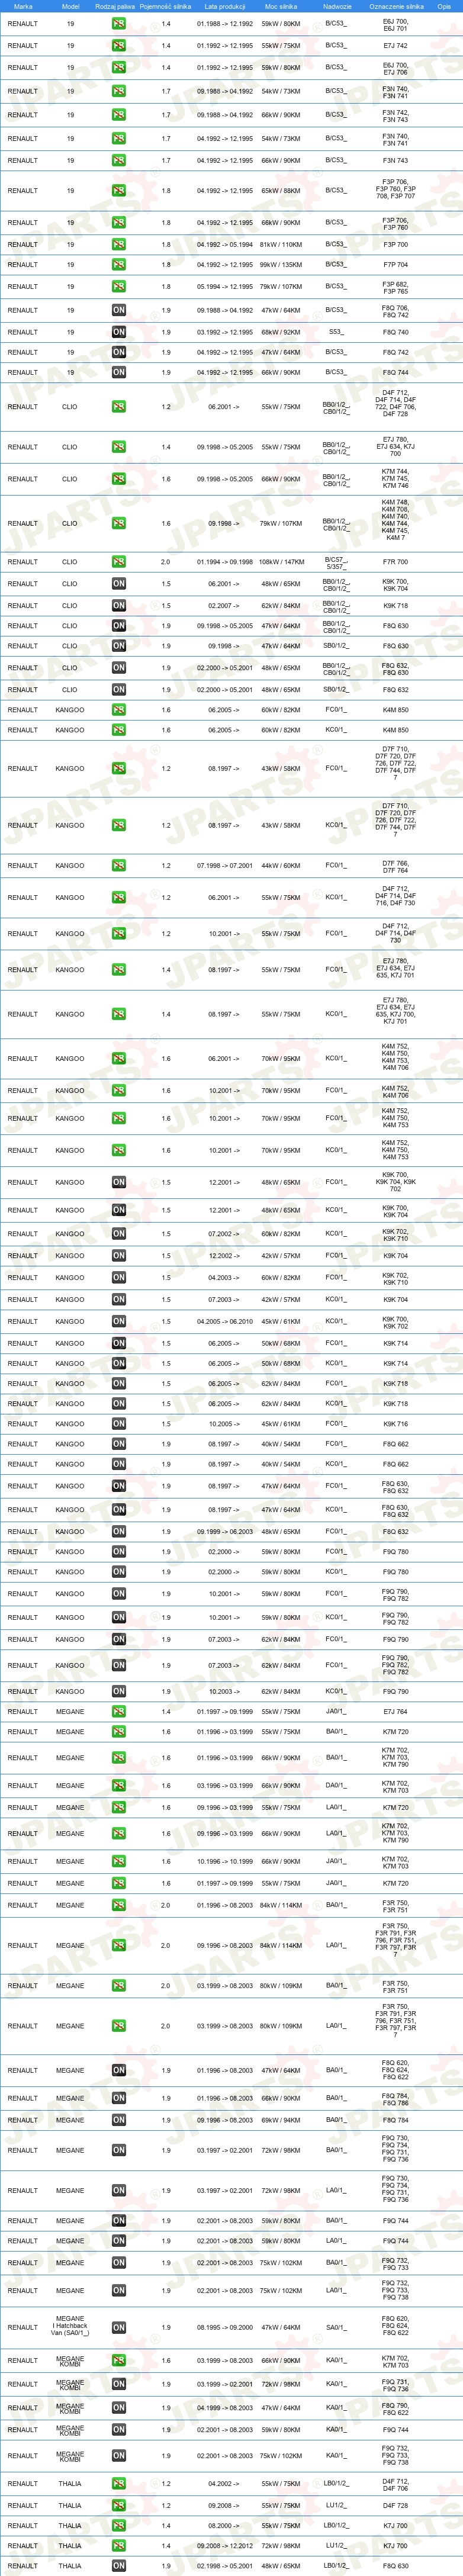
Task: Click the petrol fuel icon in the E7J 742 row
Action: (118, 45)
